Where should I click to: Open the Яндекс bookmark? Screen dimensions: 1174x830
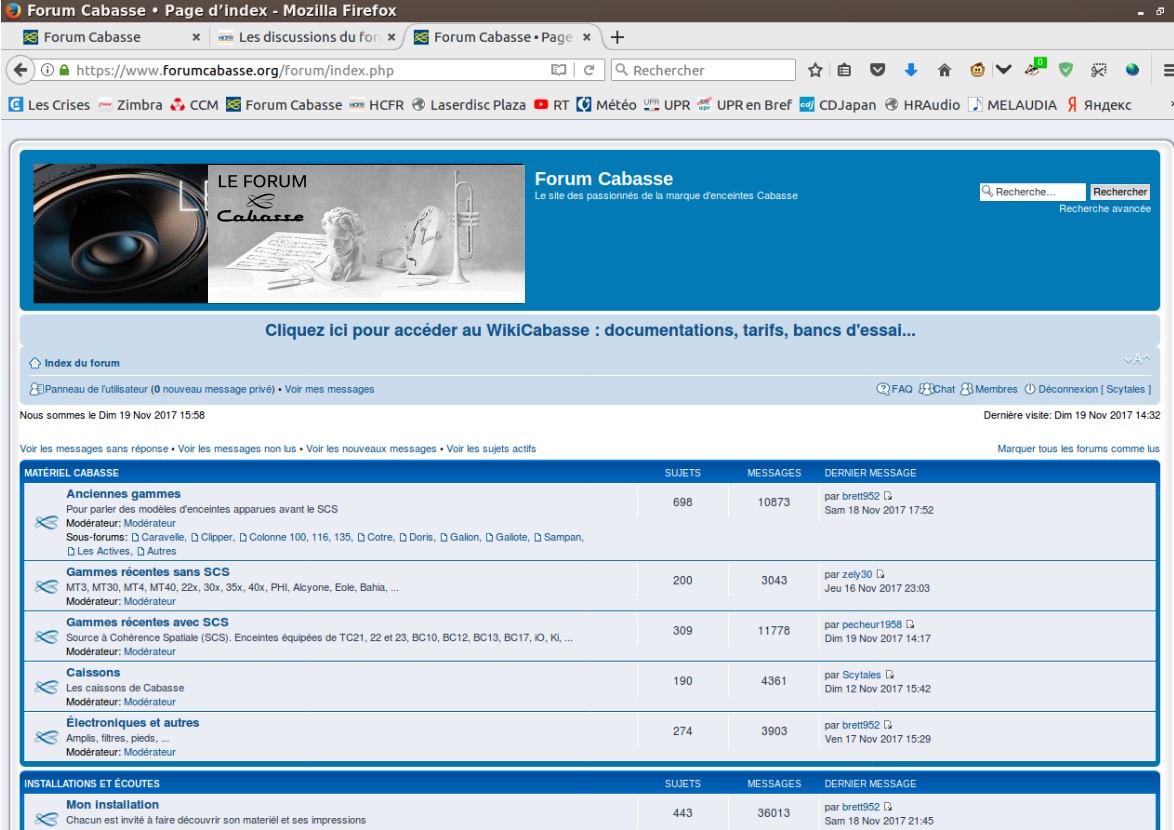[1098, 105]
